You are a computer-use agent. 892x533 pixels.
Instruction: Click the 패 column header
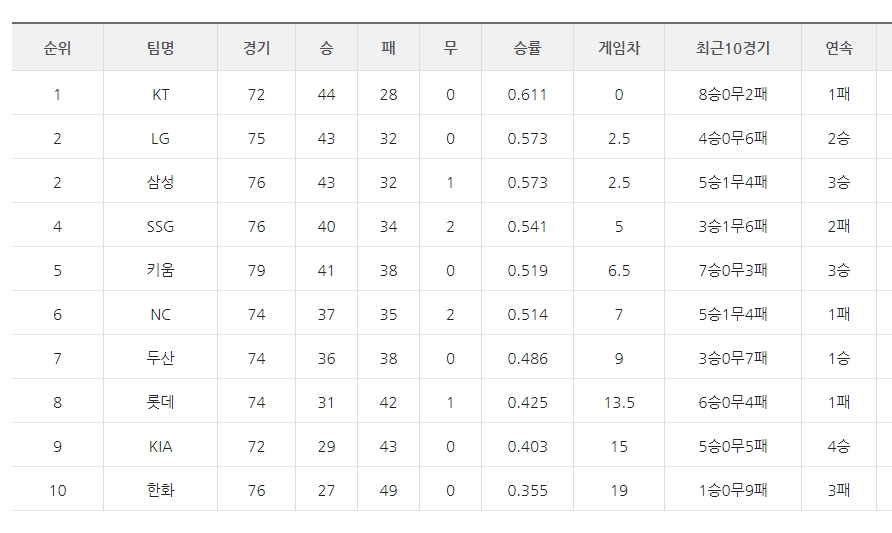388,48
